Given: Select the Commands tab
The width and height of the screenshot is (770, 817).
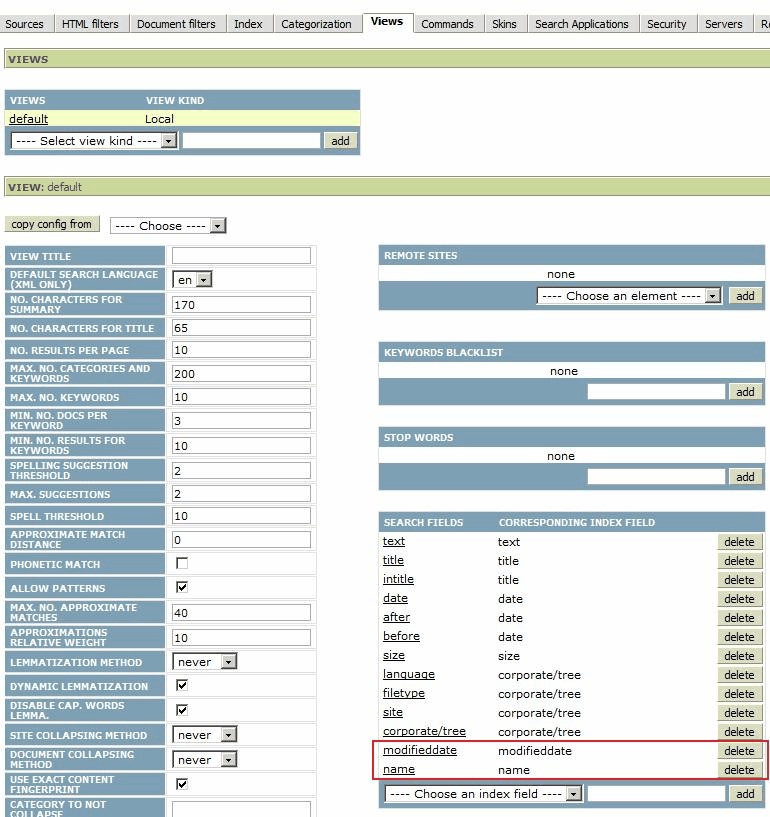Looking at the screenshot, I should 447,24.
